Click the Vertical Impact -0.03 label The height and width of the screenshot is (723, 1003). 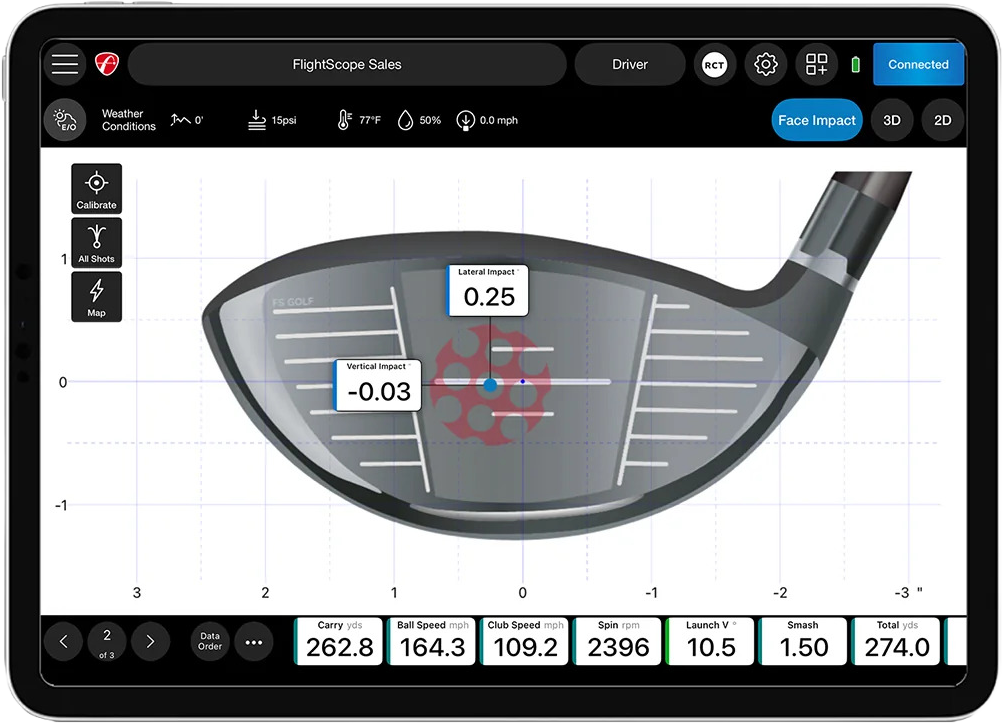tap(378, 385)
